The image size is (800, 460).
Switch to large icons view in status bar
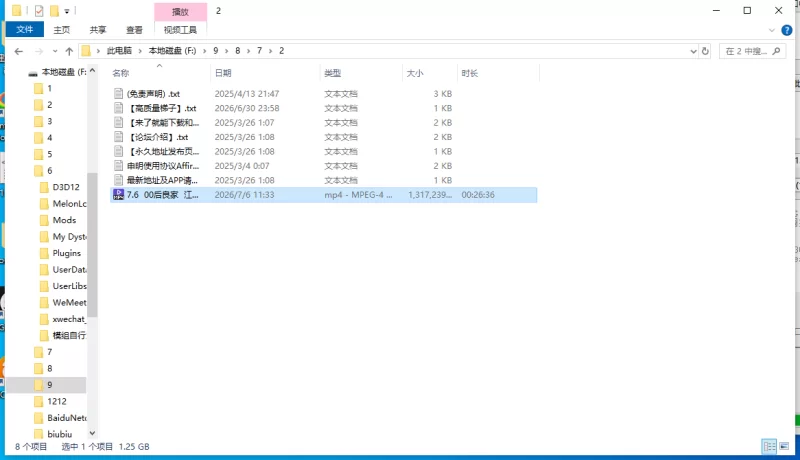(784, 447)
